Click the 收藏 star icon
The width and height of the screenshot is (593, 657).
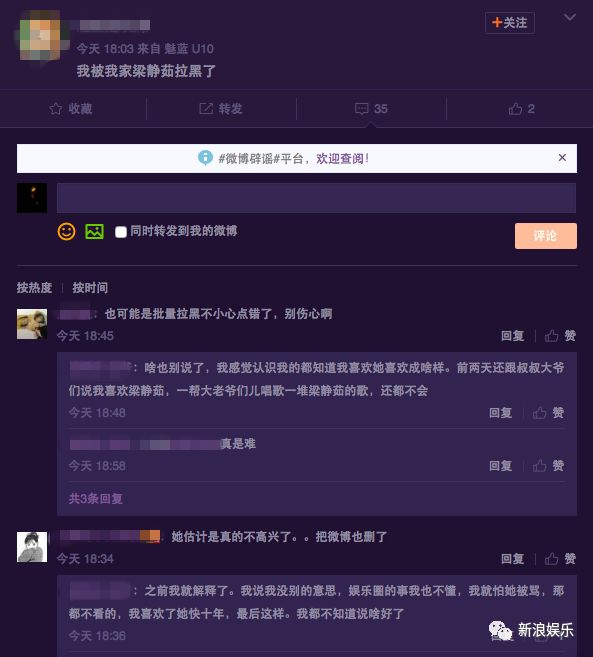[55, 109]
